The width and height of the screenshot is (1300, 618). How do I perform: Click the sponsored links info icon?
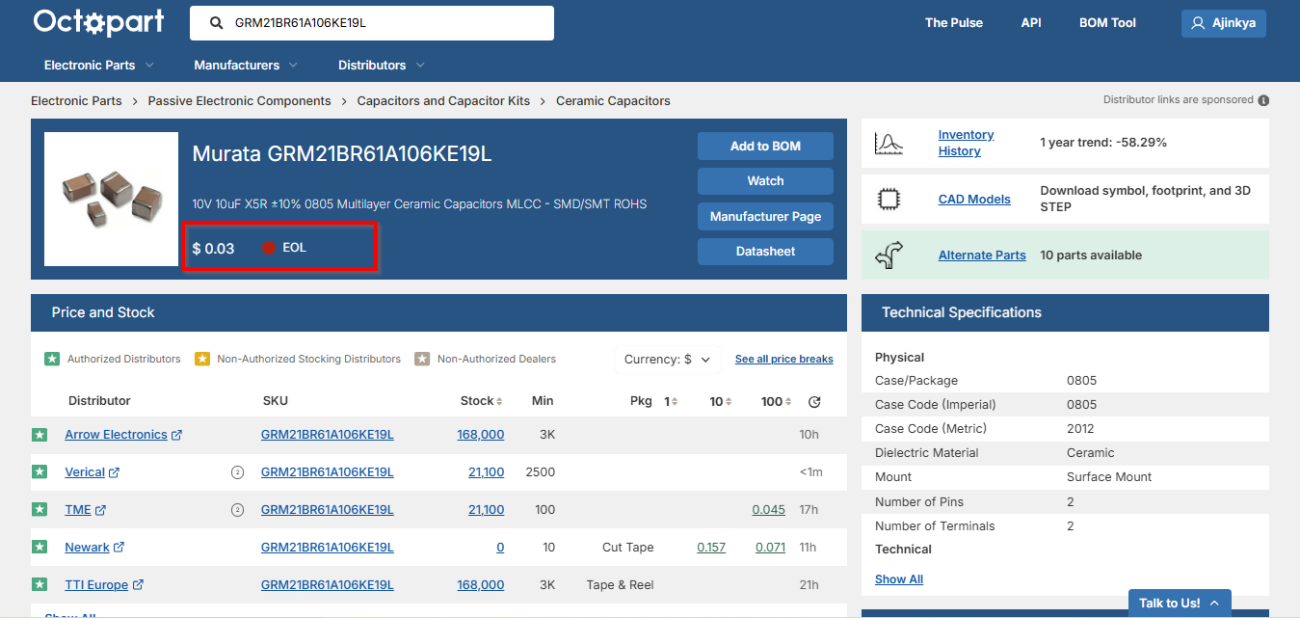[1263, 100]
